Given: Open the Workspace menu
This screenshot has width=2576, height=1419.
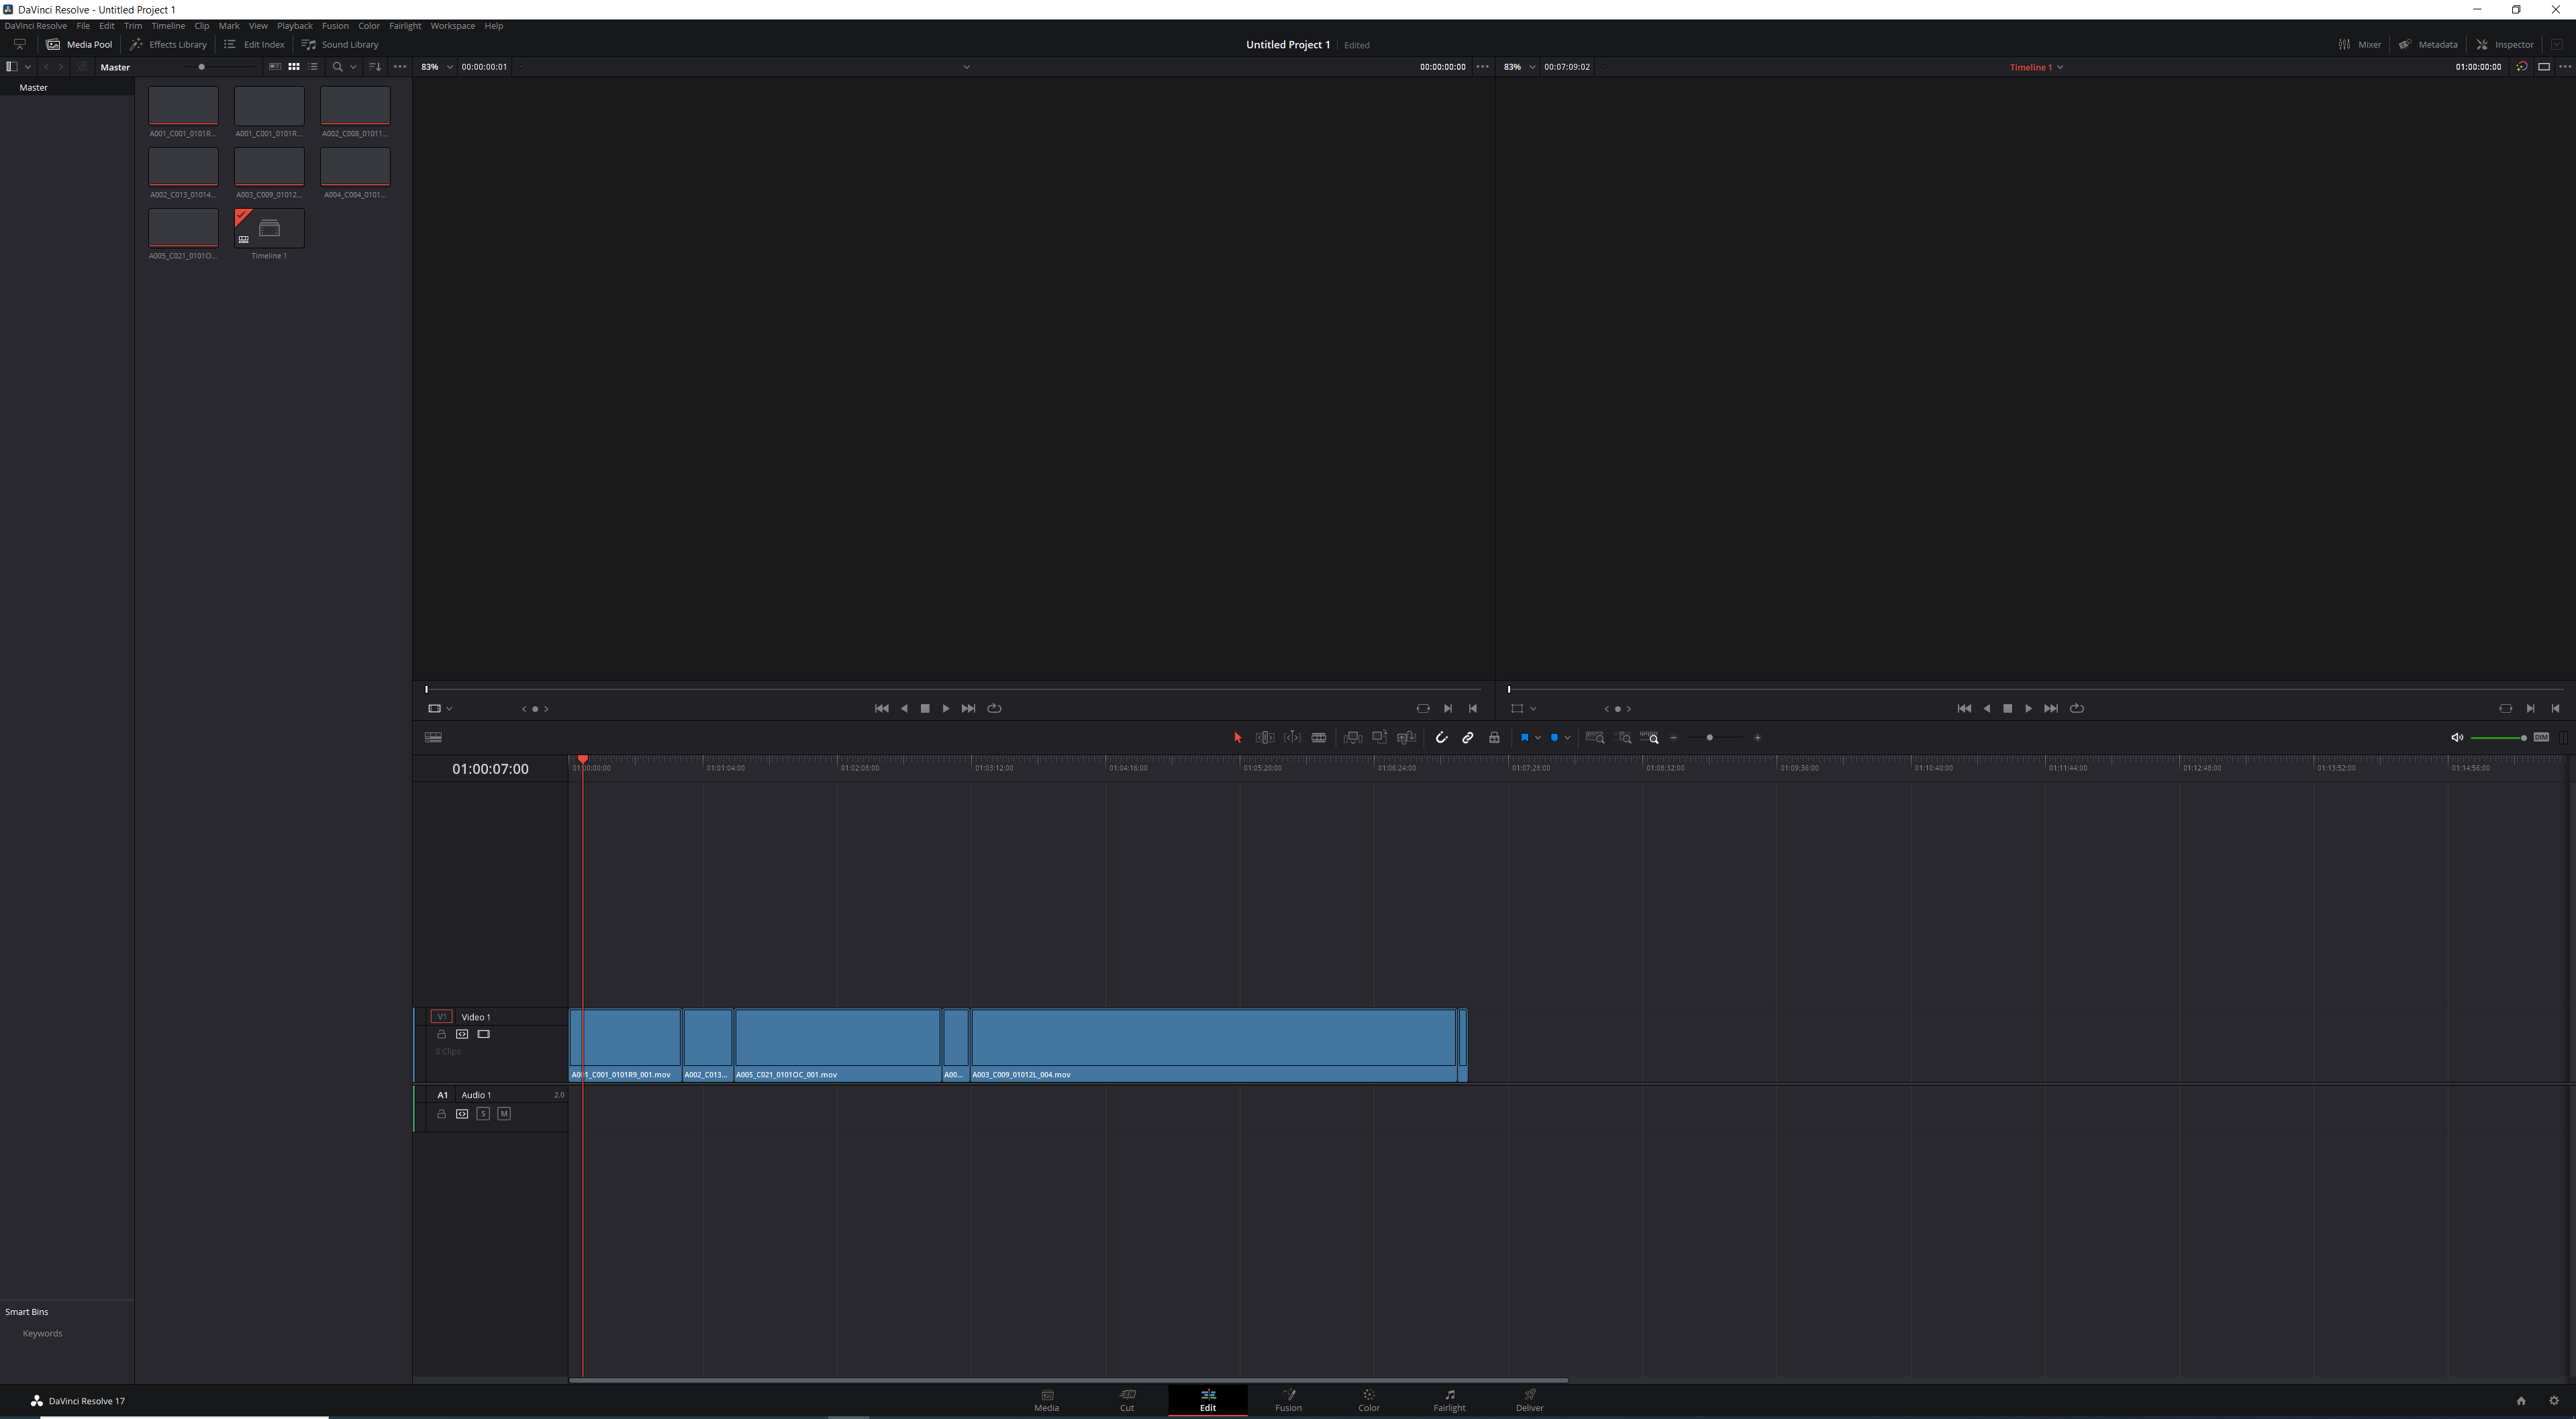Looking at the screenshot, I should [453, 26].
